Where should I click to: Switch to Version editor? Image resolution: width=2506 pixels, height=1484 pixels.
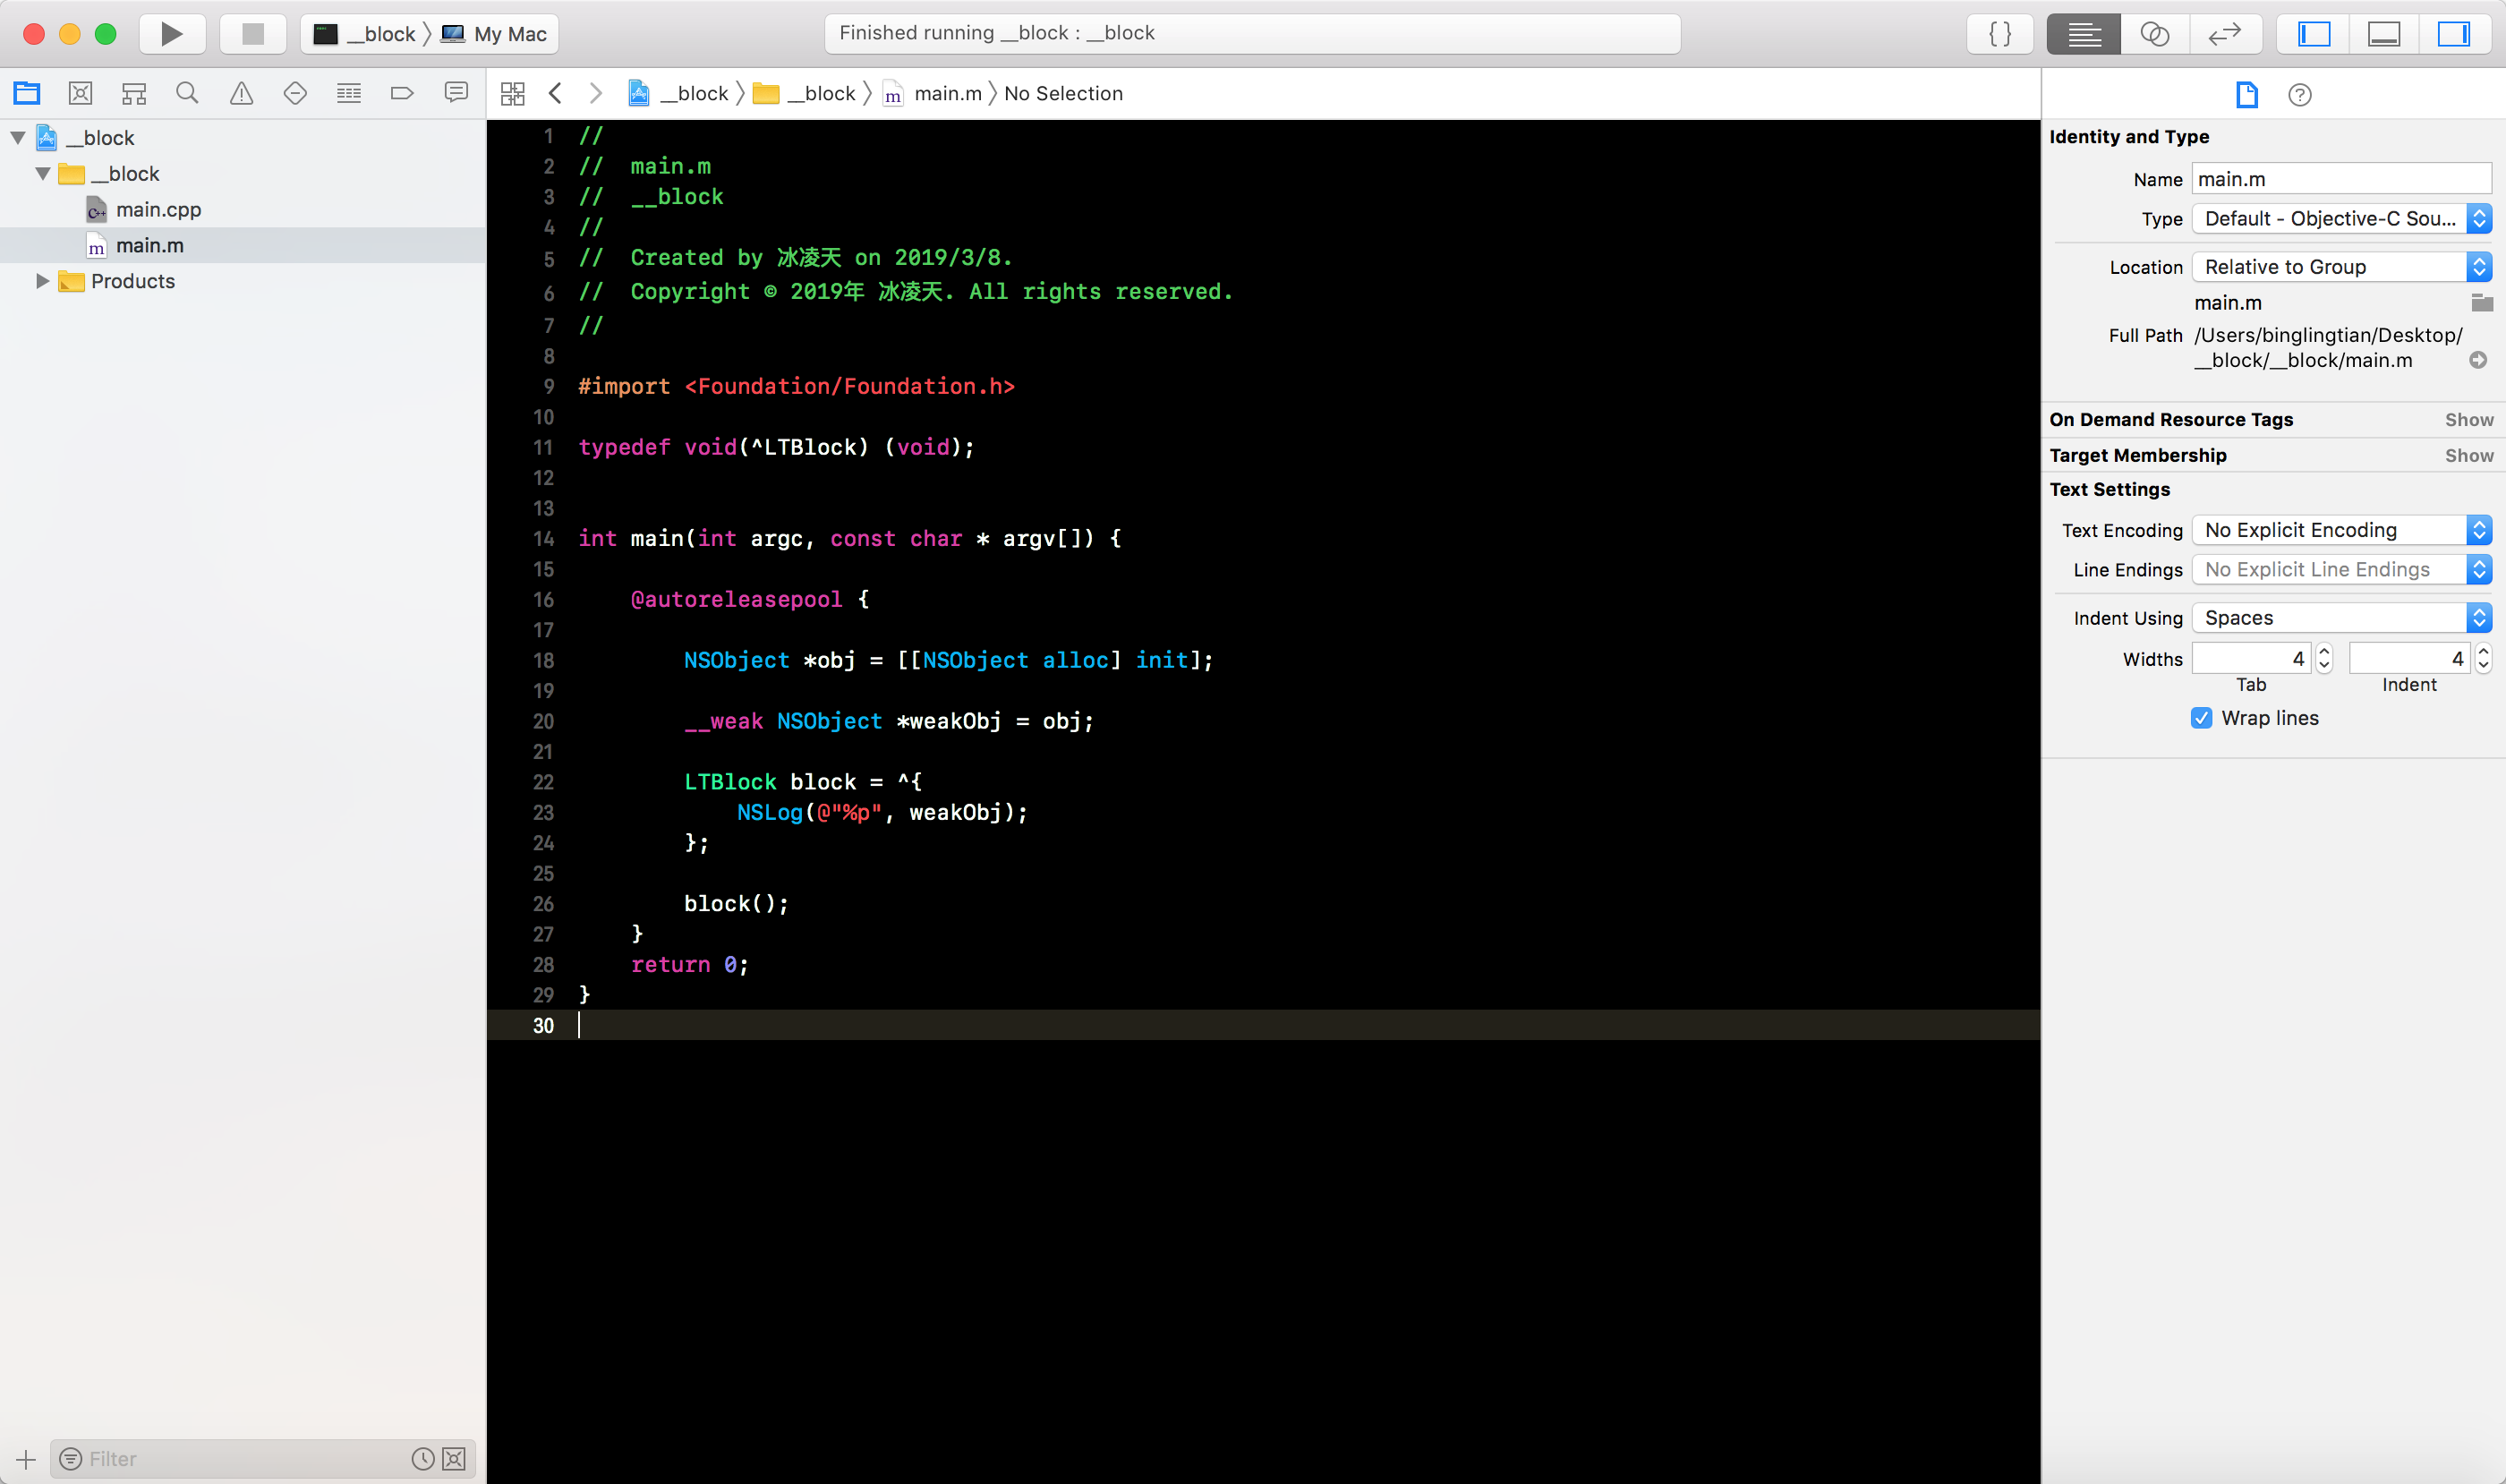pos(2225,34)
